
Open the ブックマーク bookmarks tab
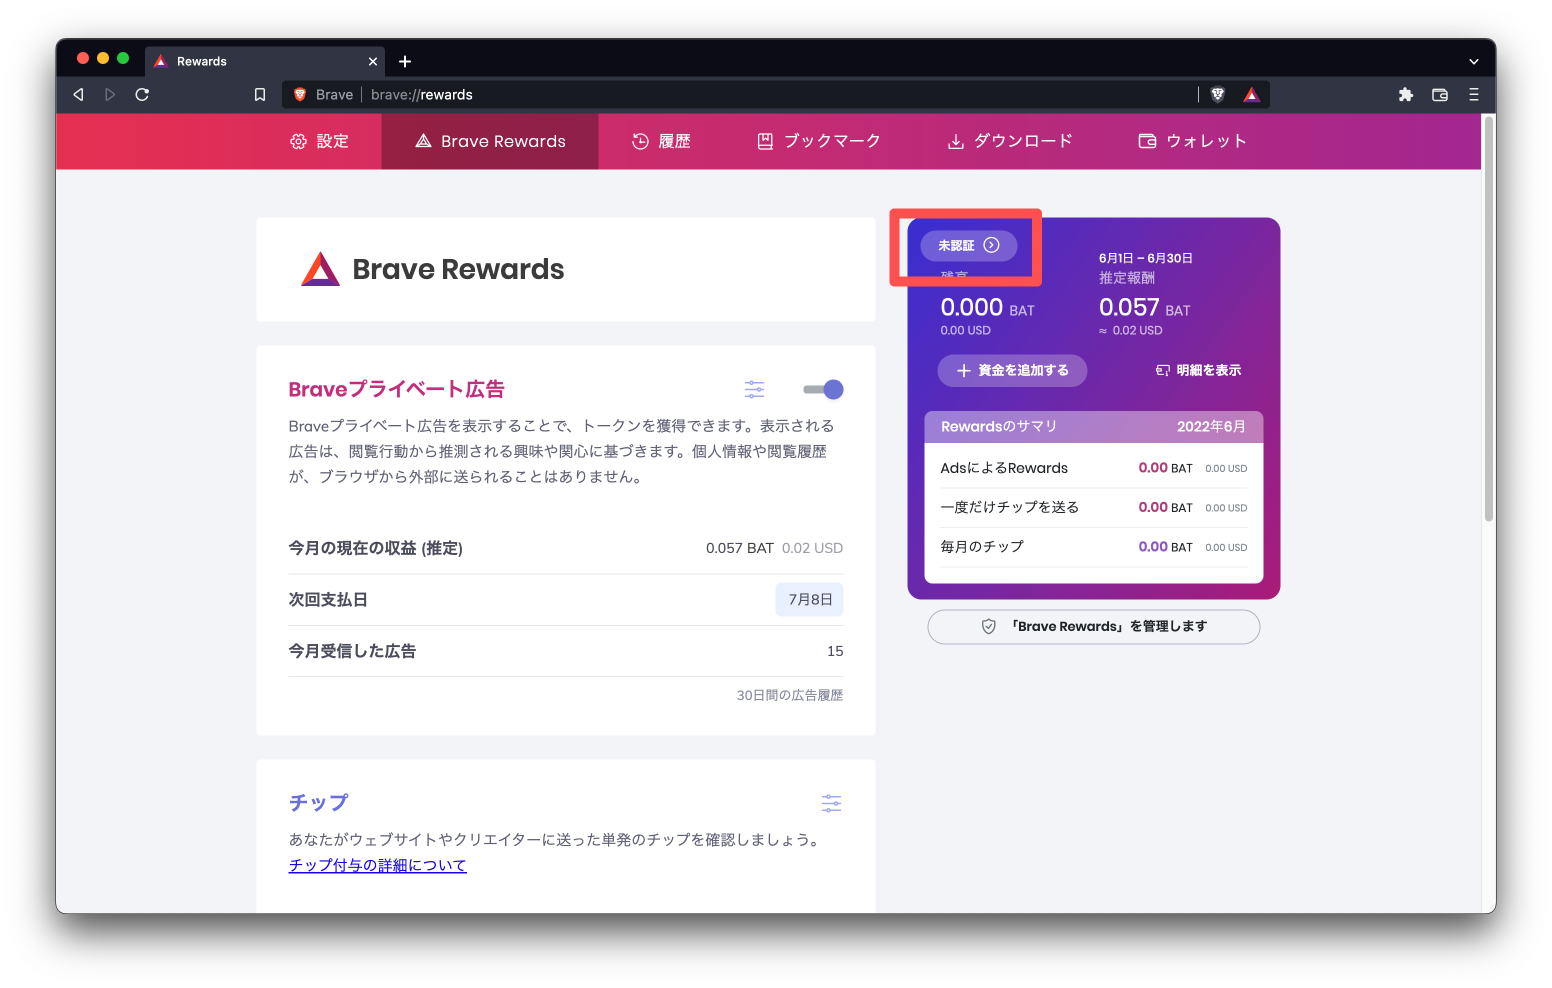[818, 142]
